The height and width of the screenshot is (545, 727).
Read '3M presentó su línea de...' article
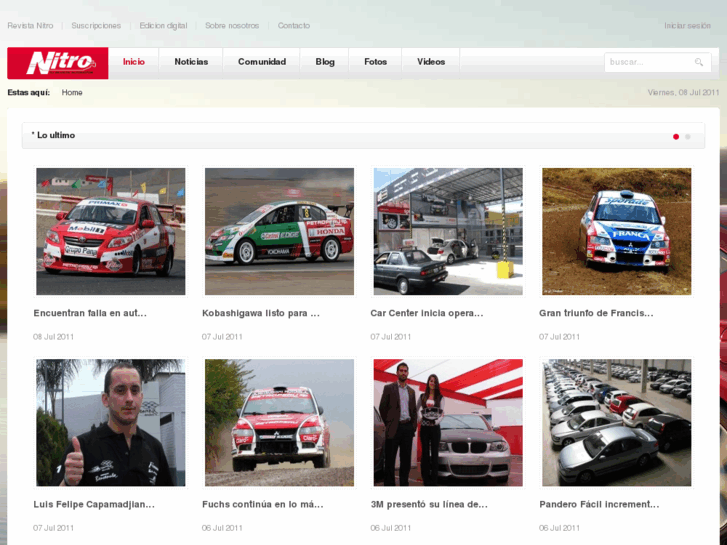[429, 504]
